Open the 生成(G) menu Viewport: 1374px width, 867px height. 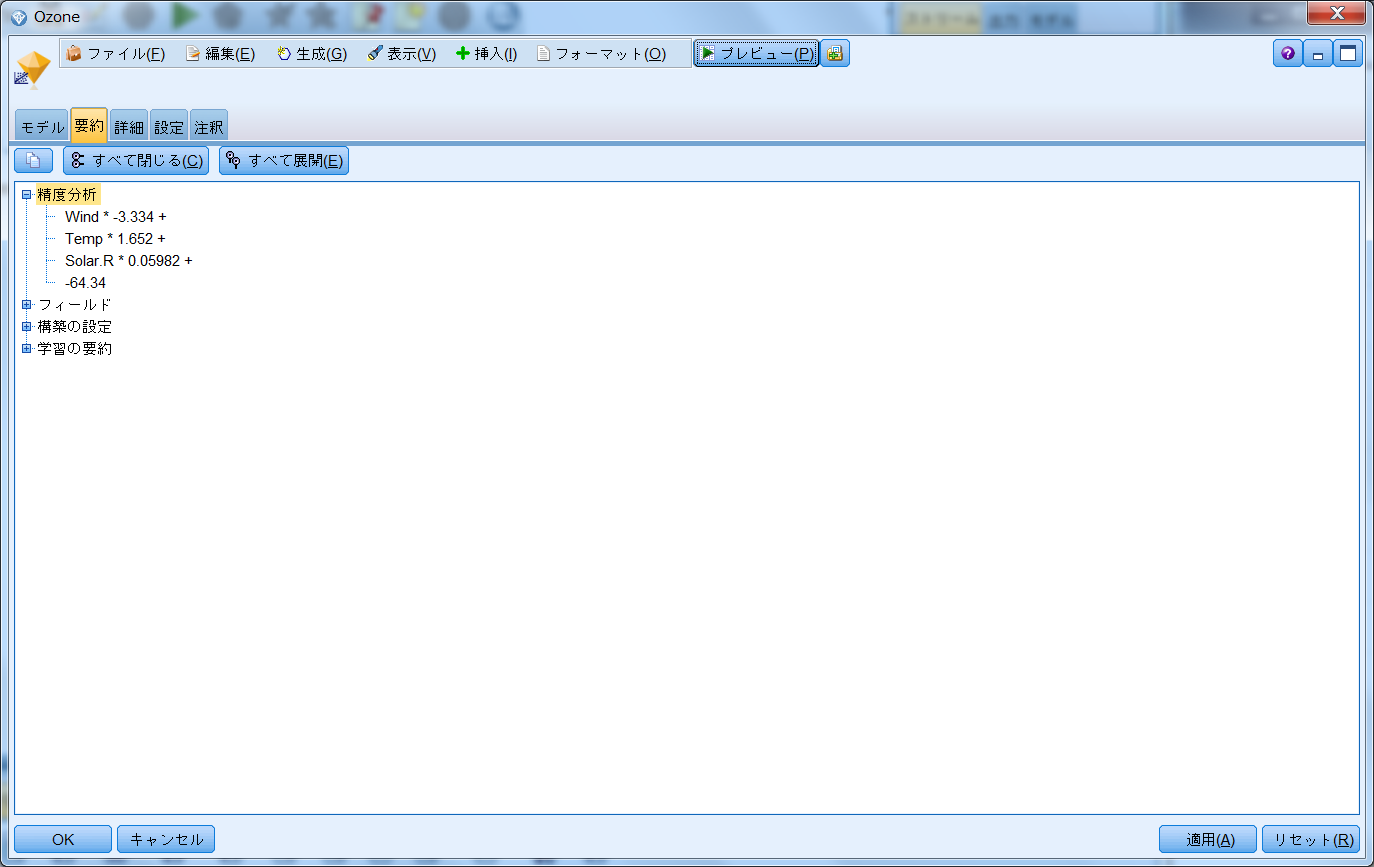311,54
